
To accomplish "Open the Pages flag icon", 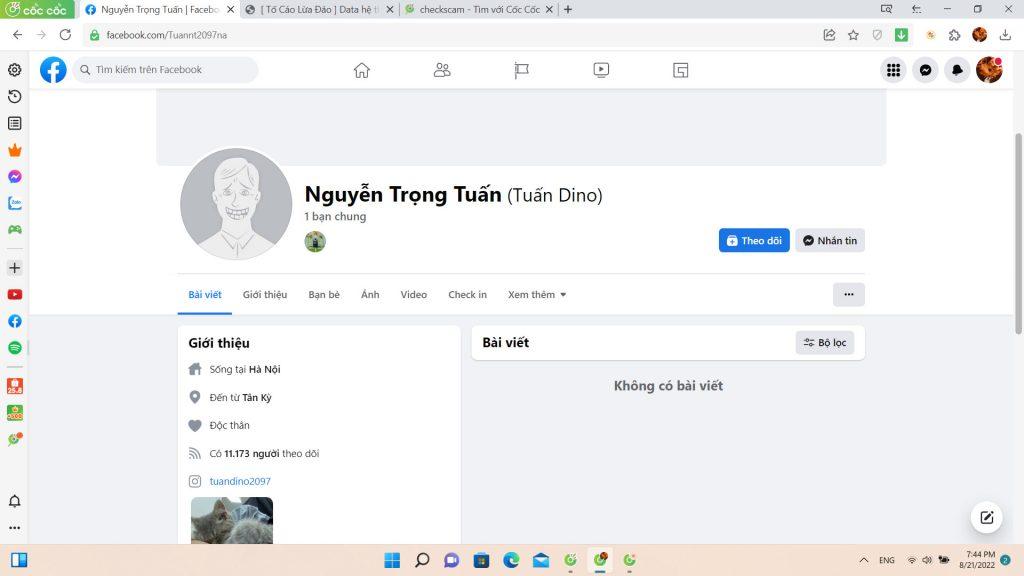I will tap(521, 70).
